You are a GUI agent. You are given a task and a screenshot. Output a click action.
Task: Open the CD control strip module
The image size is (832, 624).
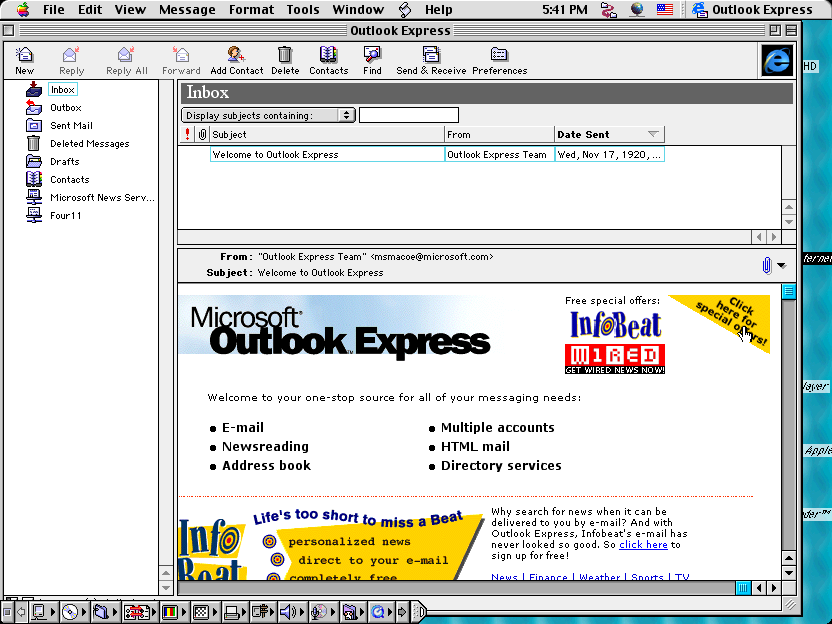pyautogui.click(x=73, y=612)
